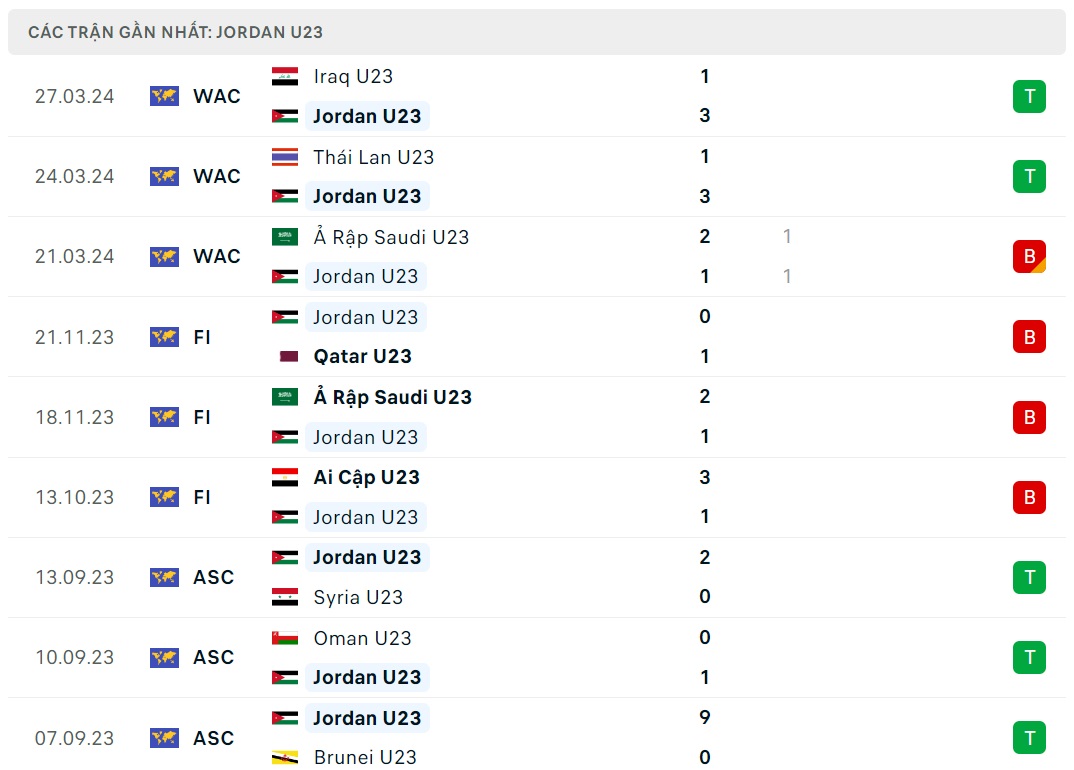Click the ASC league label for 10.09.23

(x=213, y=657)
